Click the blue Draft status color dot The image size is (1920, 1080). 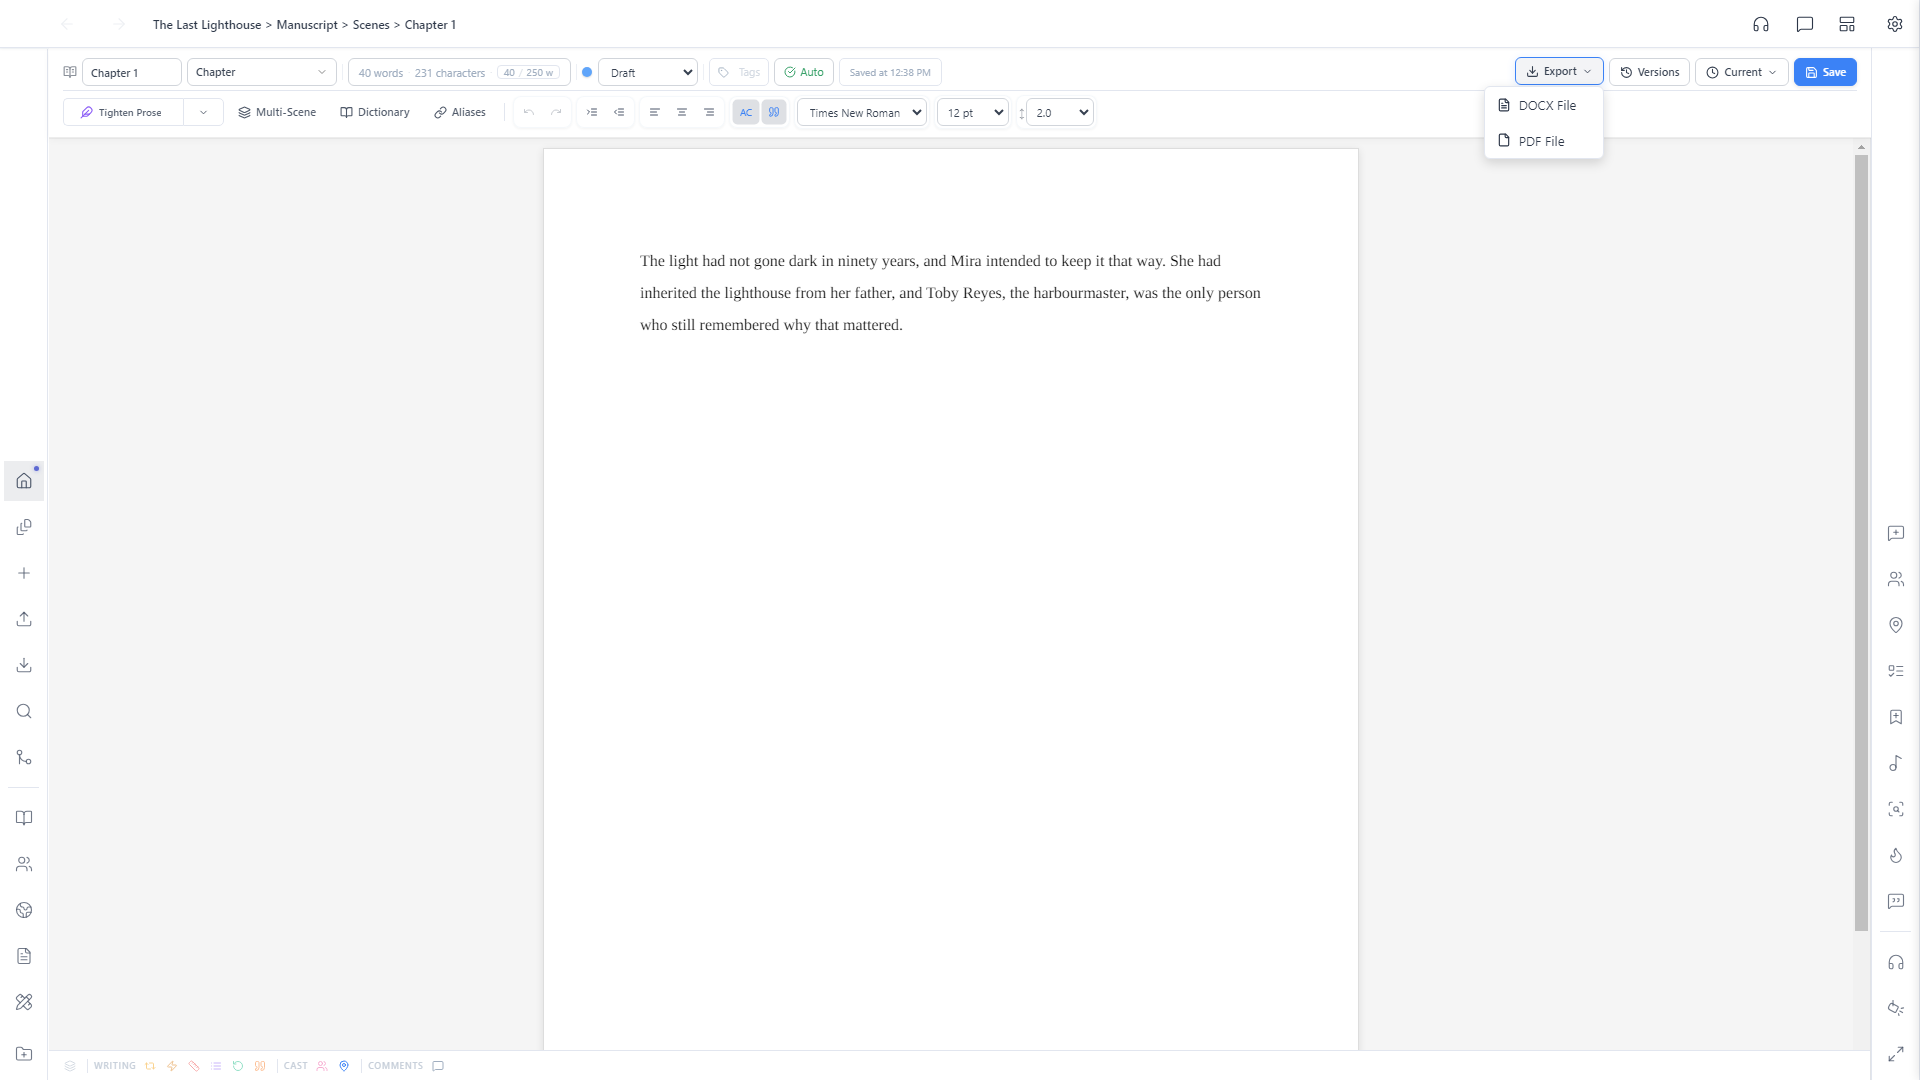click(587, 72)
